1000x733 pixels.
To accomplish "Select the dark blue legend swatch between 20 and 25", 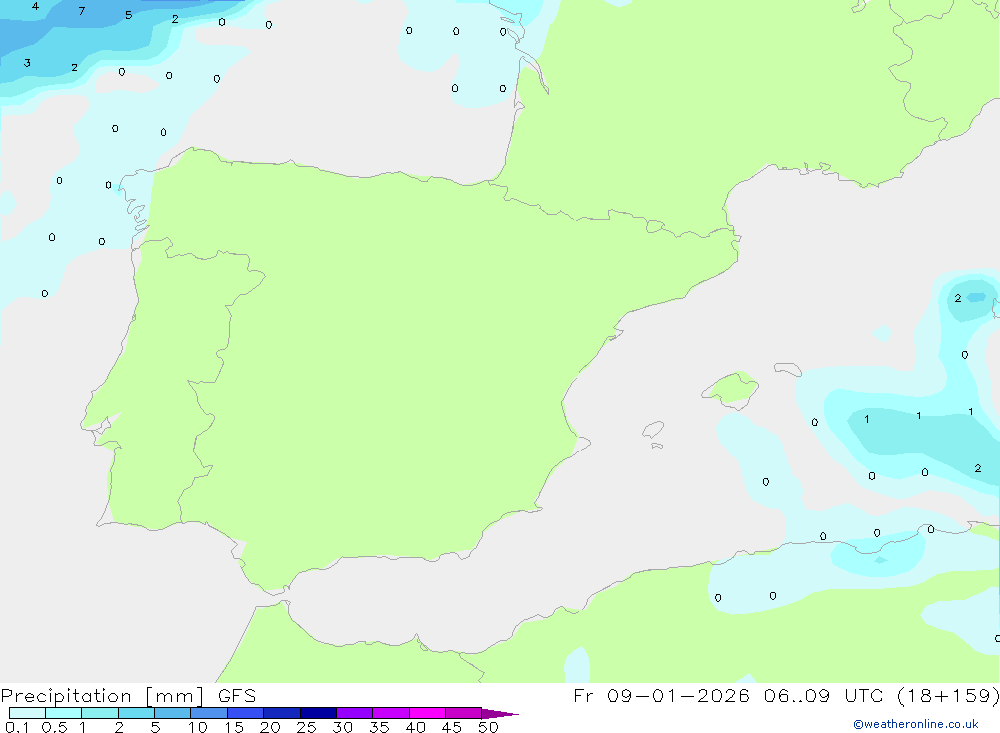I will (x=282, y=713).
